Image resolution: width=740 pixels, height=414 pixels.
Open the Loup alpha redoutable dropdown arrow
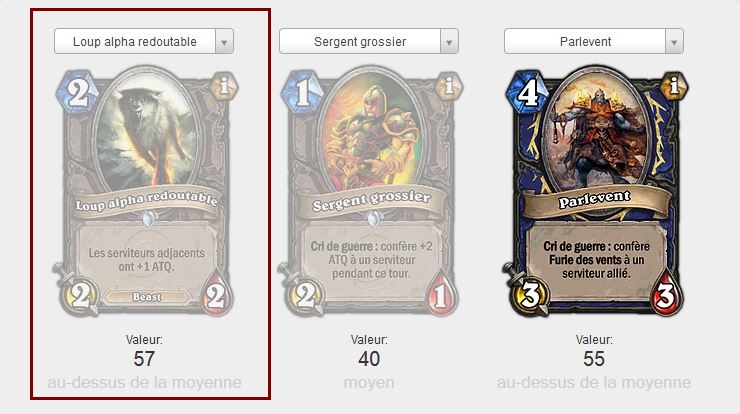coord(224,42)
